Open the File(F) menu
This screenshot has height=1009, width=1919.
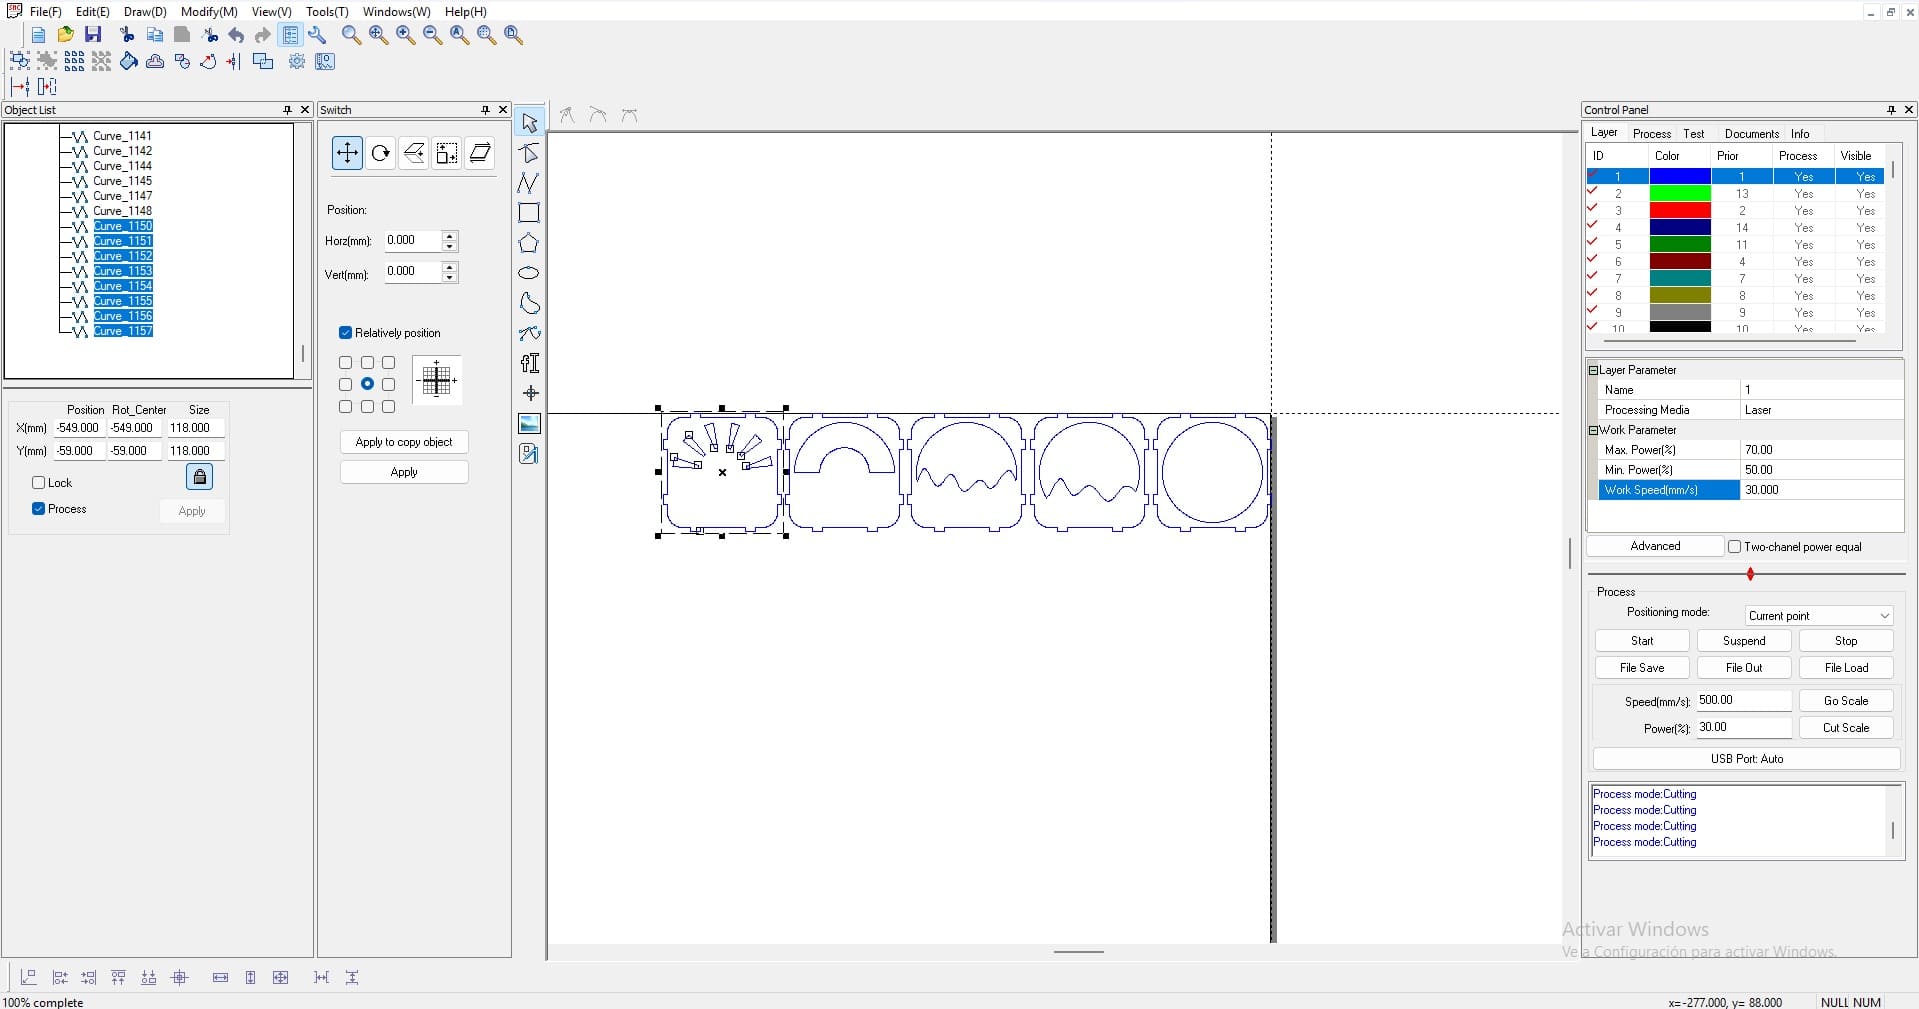coord(46,12)
